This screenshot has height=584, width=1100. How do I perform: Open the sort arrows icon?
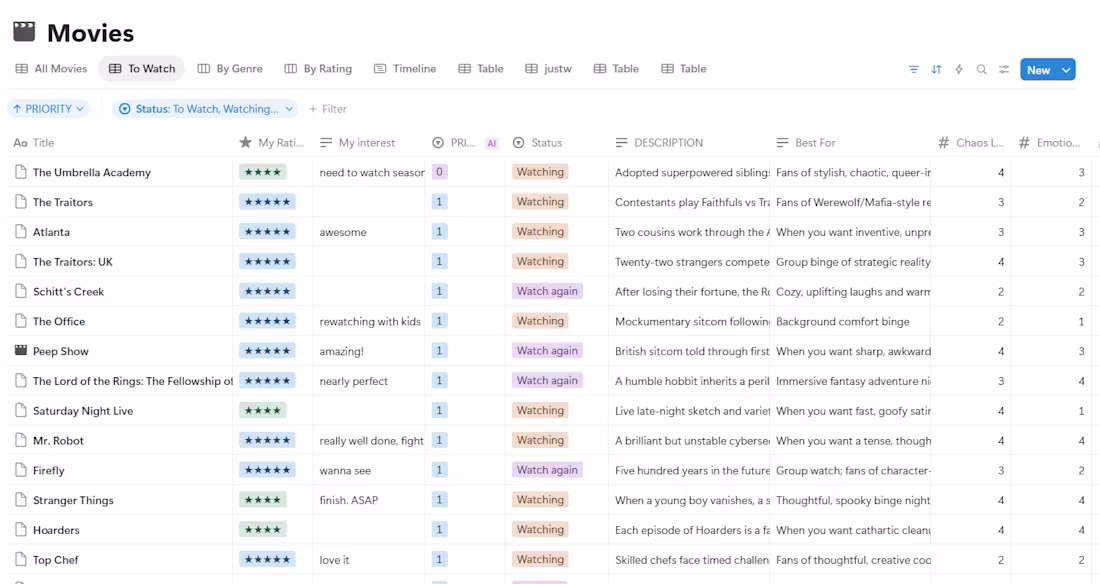(937, 69)
